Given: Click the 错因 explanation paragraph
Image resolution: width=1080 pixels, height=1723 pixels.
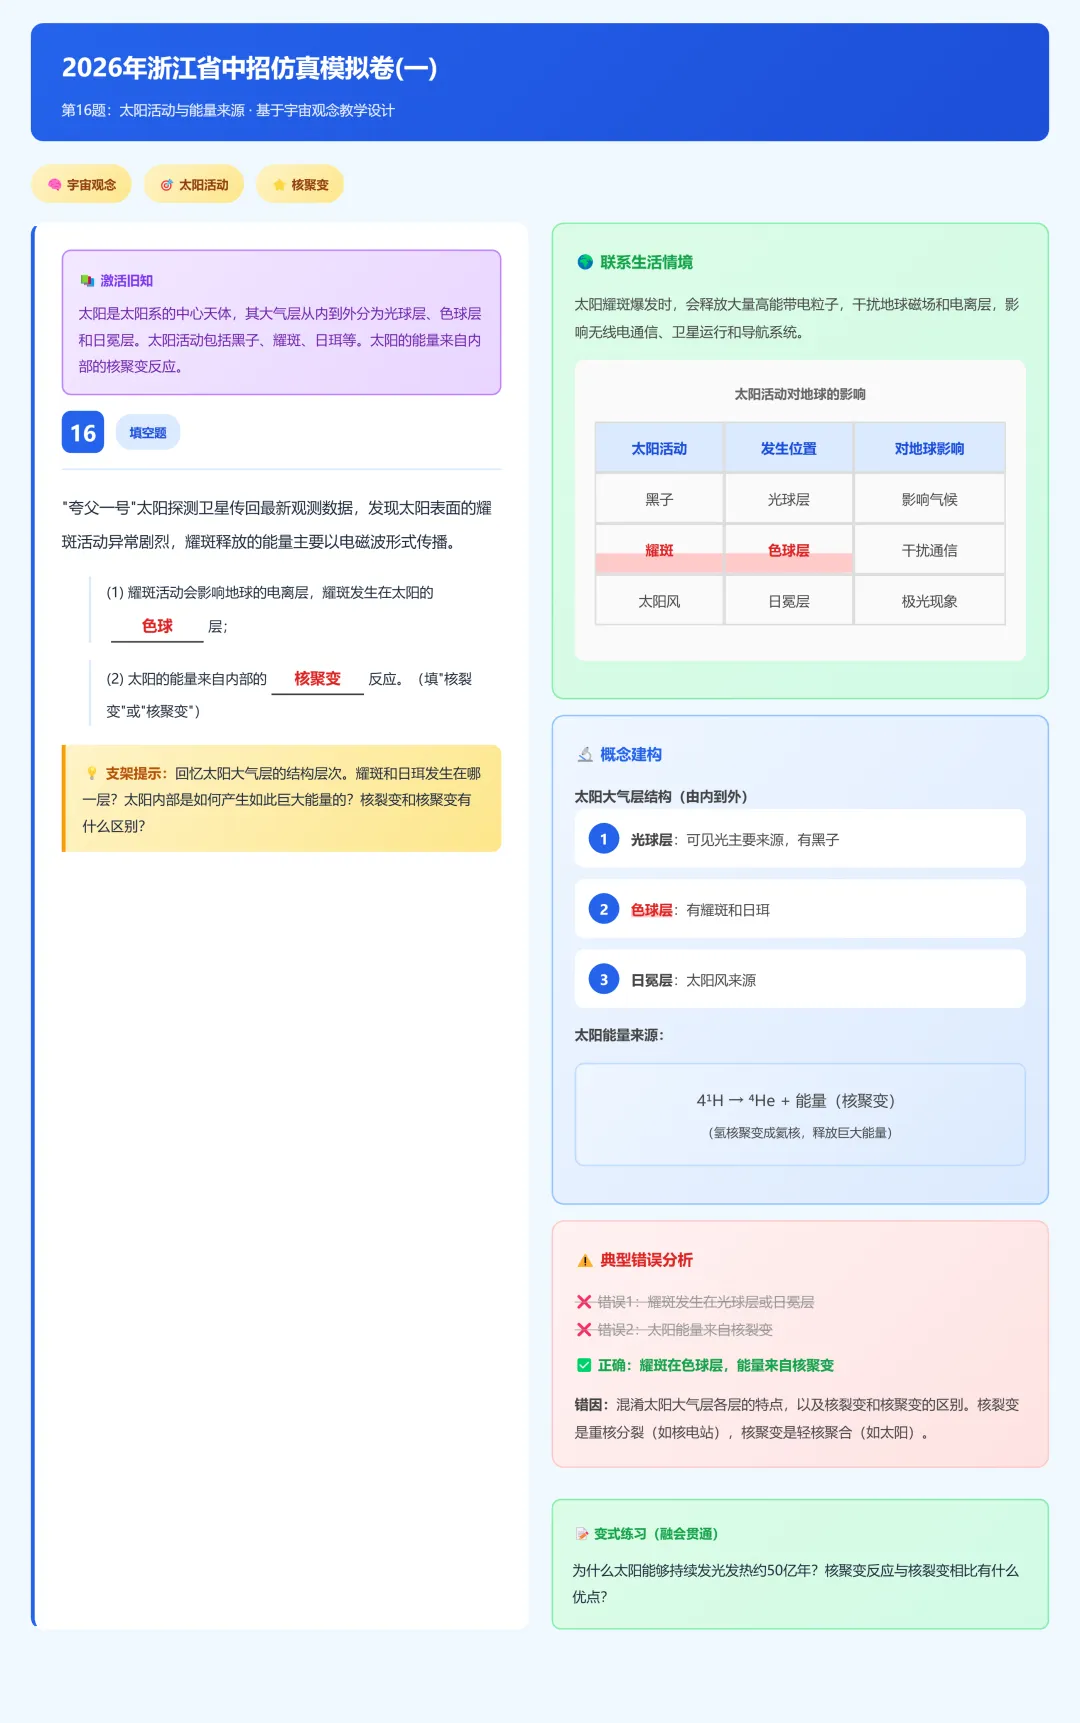Looking at the screenshot, I should [x=797, y=1418].
